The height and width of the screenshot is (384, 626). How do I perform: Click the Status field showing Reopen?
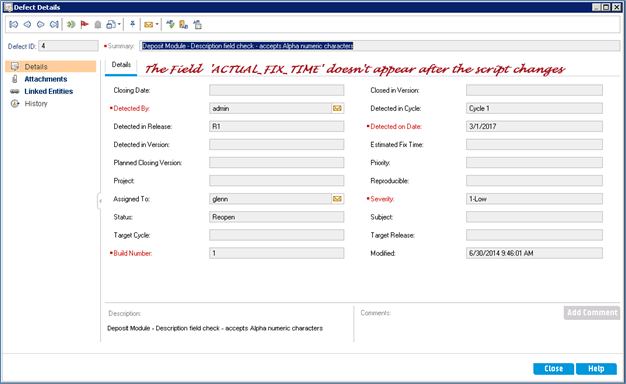pos(276,217)
